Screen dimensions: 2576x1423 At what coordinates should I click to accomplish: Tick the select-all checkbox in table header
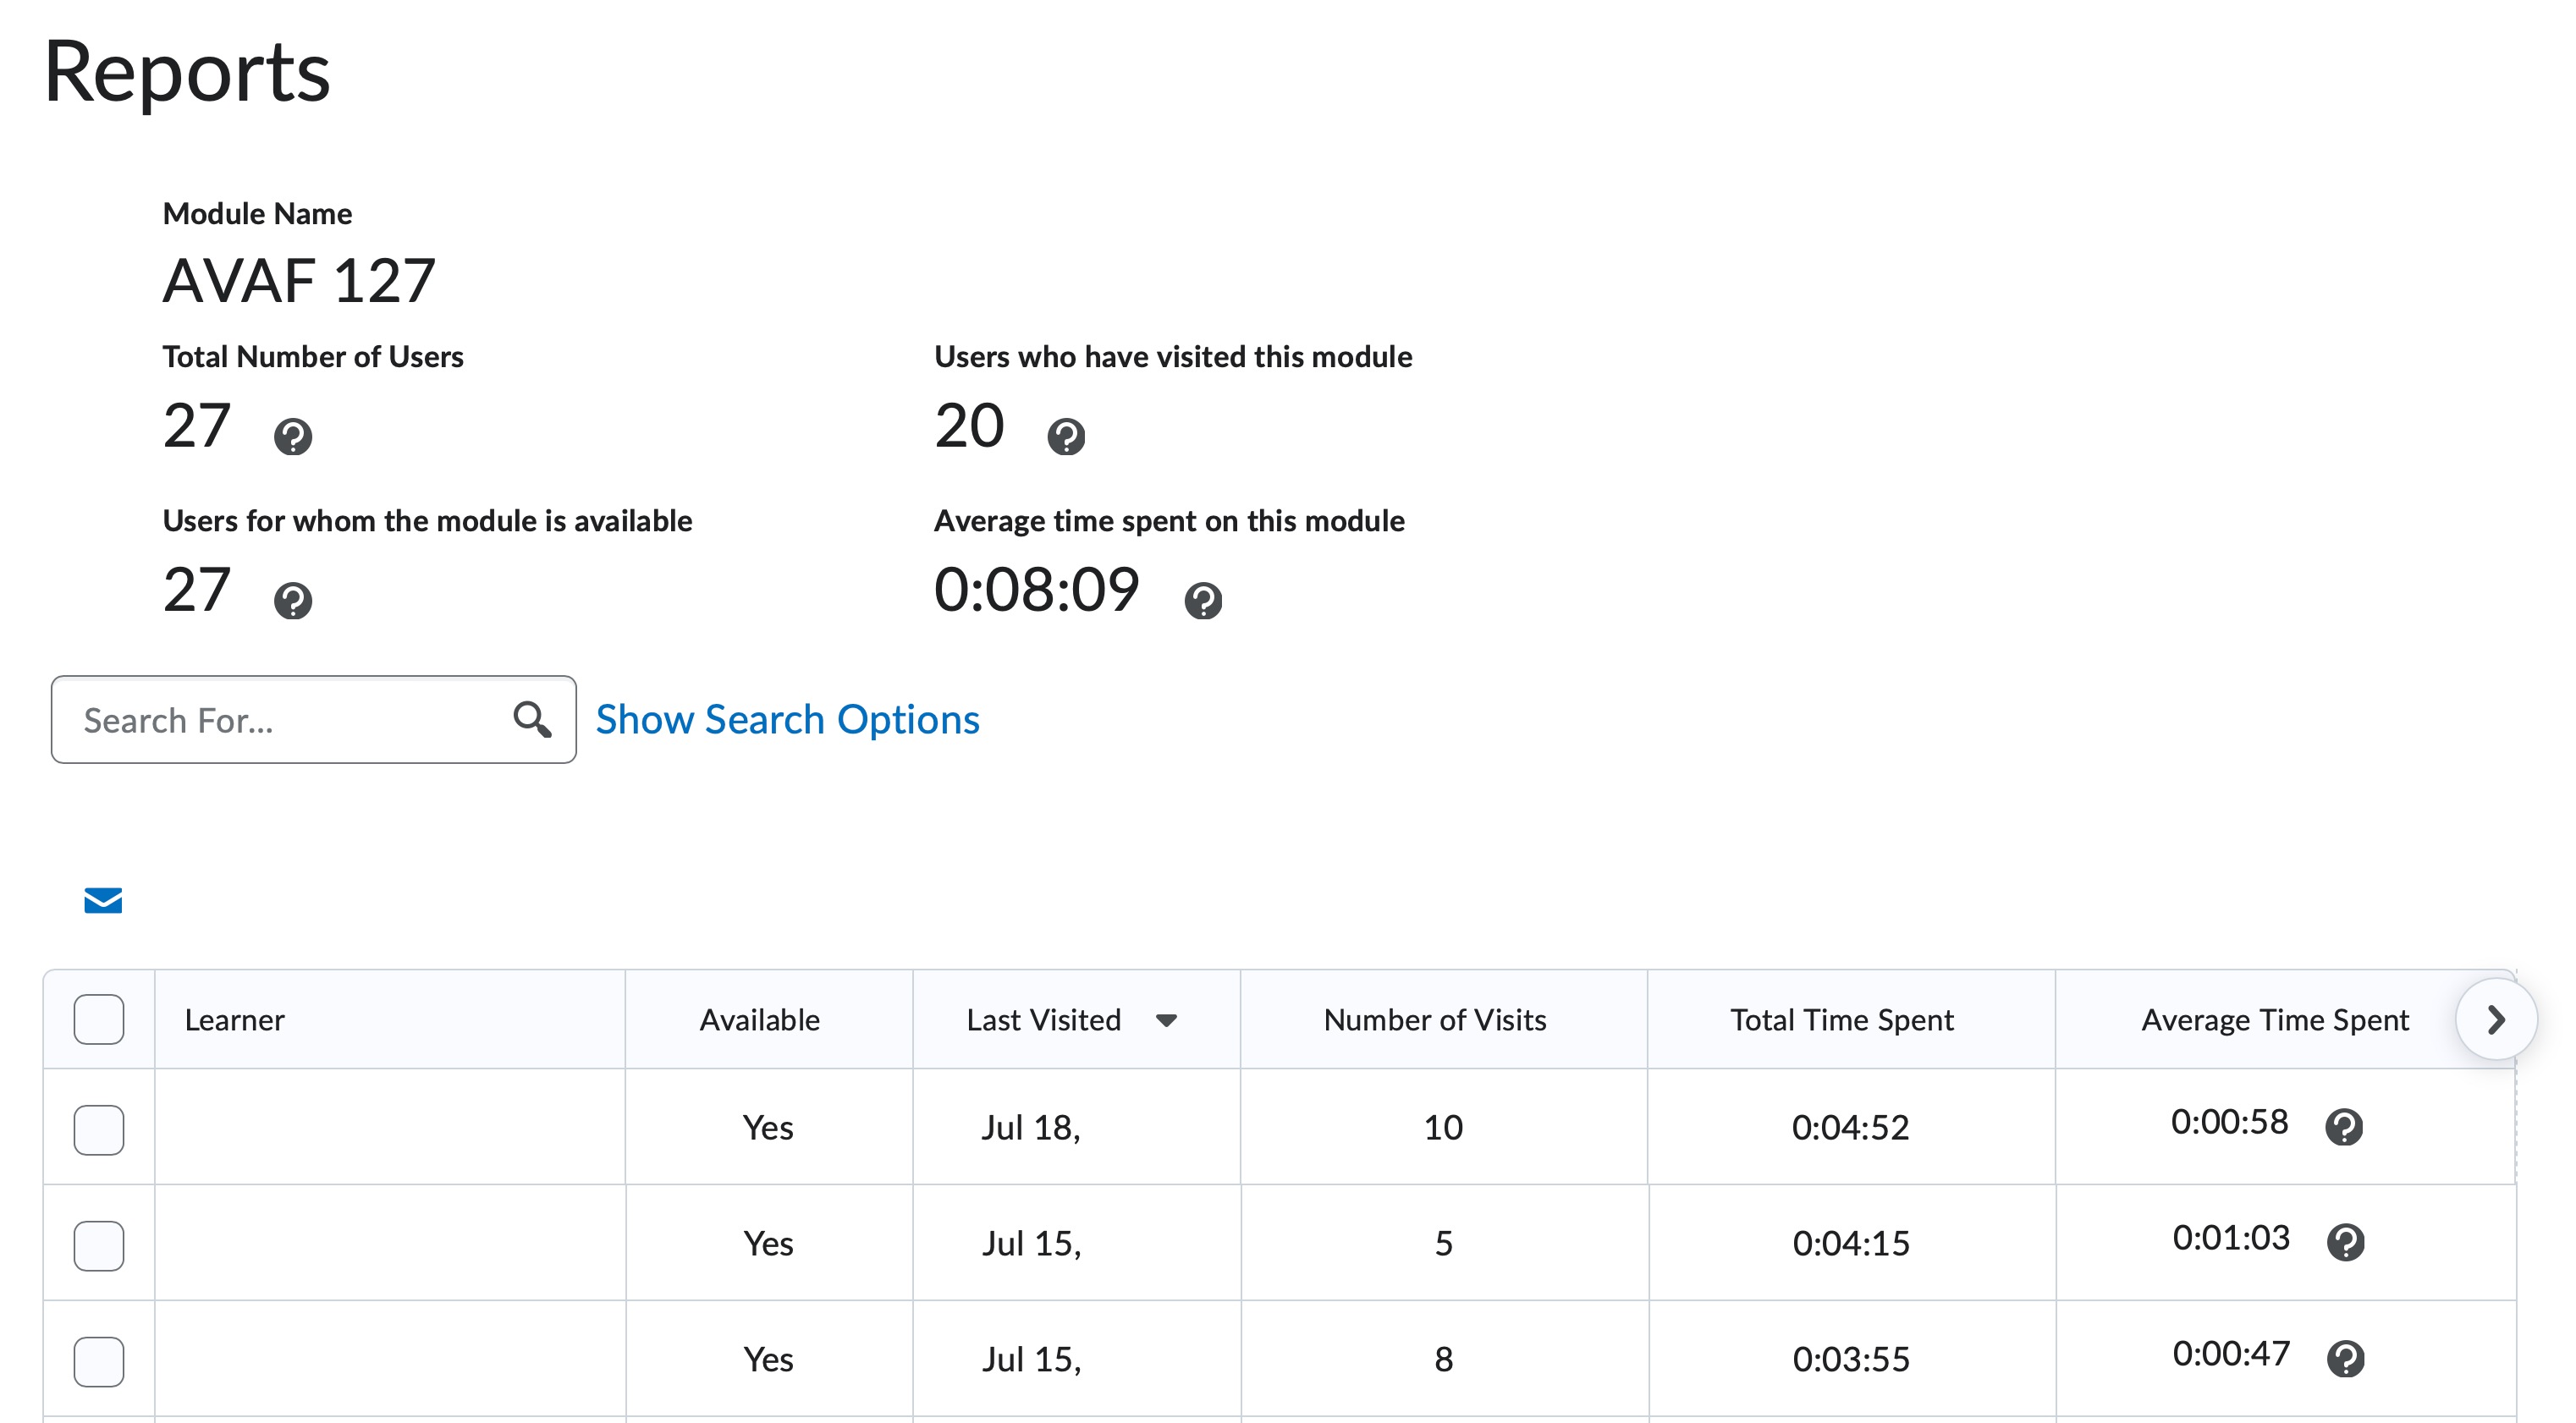(99, 1019)
